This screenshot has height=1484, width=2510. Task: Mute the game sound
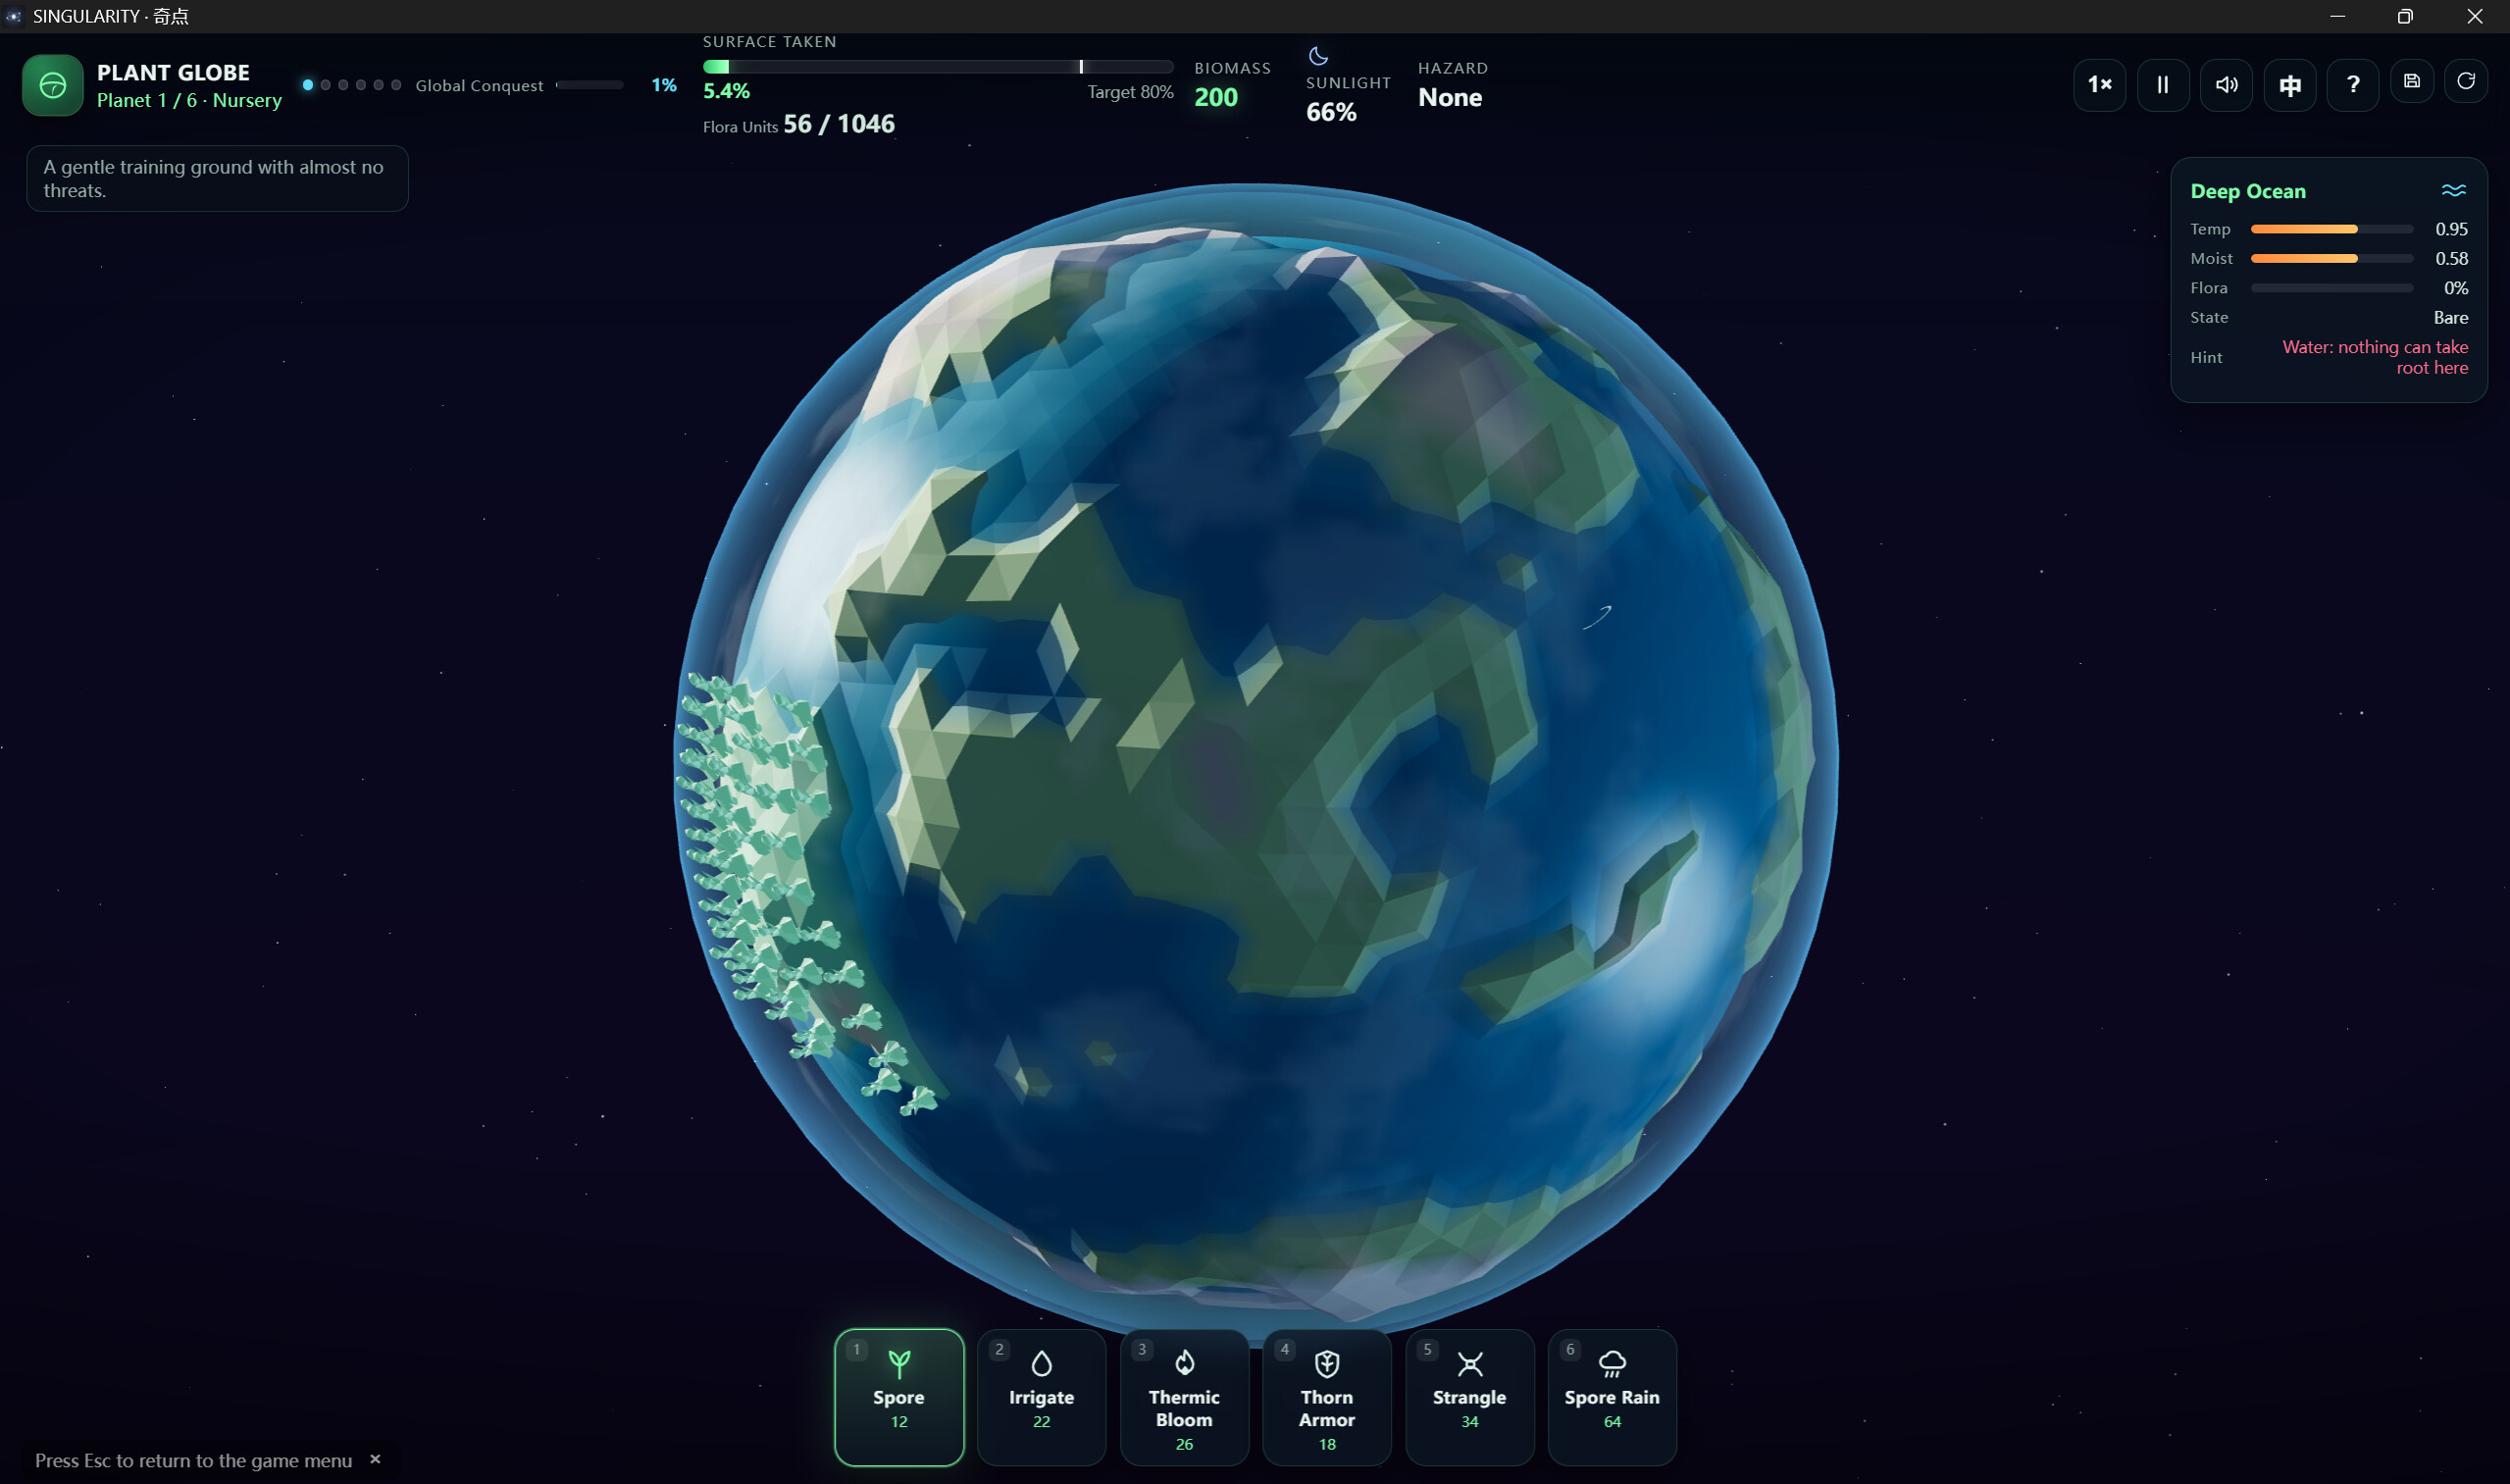pyautogui.click(x=2226, y=85)
